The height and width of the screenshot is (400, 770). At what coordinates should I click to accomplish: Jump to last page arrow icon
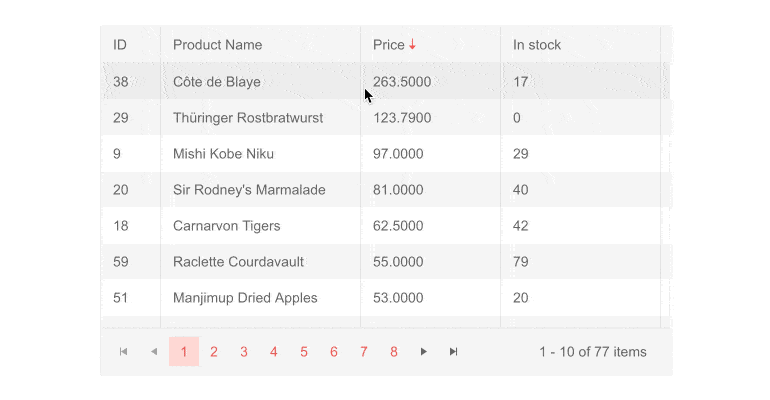pos(453,351)
